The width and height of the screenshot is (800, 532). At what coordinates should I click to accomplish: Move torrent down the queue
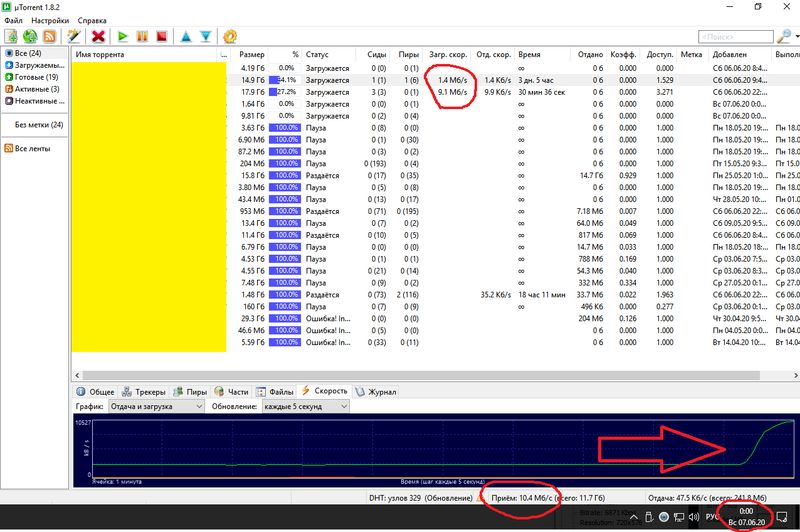tap(205, 36)
